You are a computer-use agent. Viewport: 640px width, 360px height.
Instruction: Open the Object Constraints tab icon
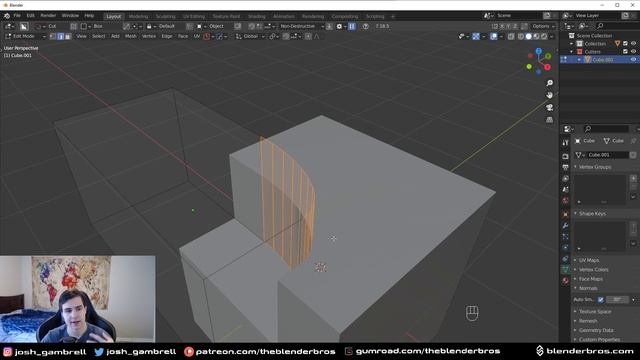565,258
